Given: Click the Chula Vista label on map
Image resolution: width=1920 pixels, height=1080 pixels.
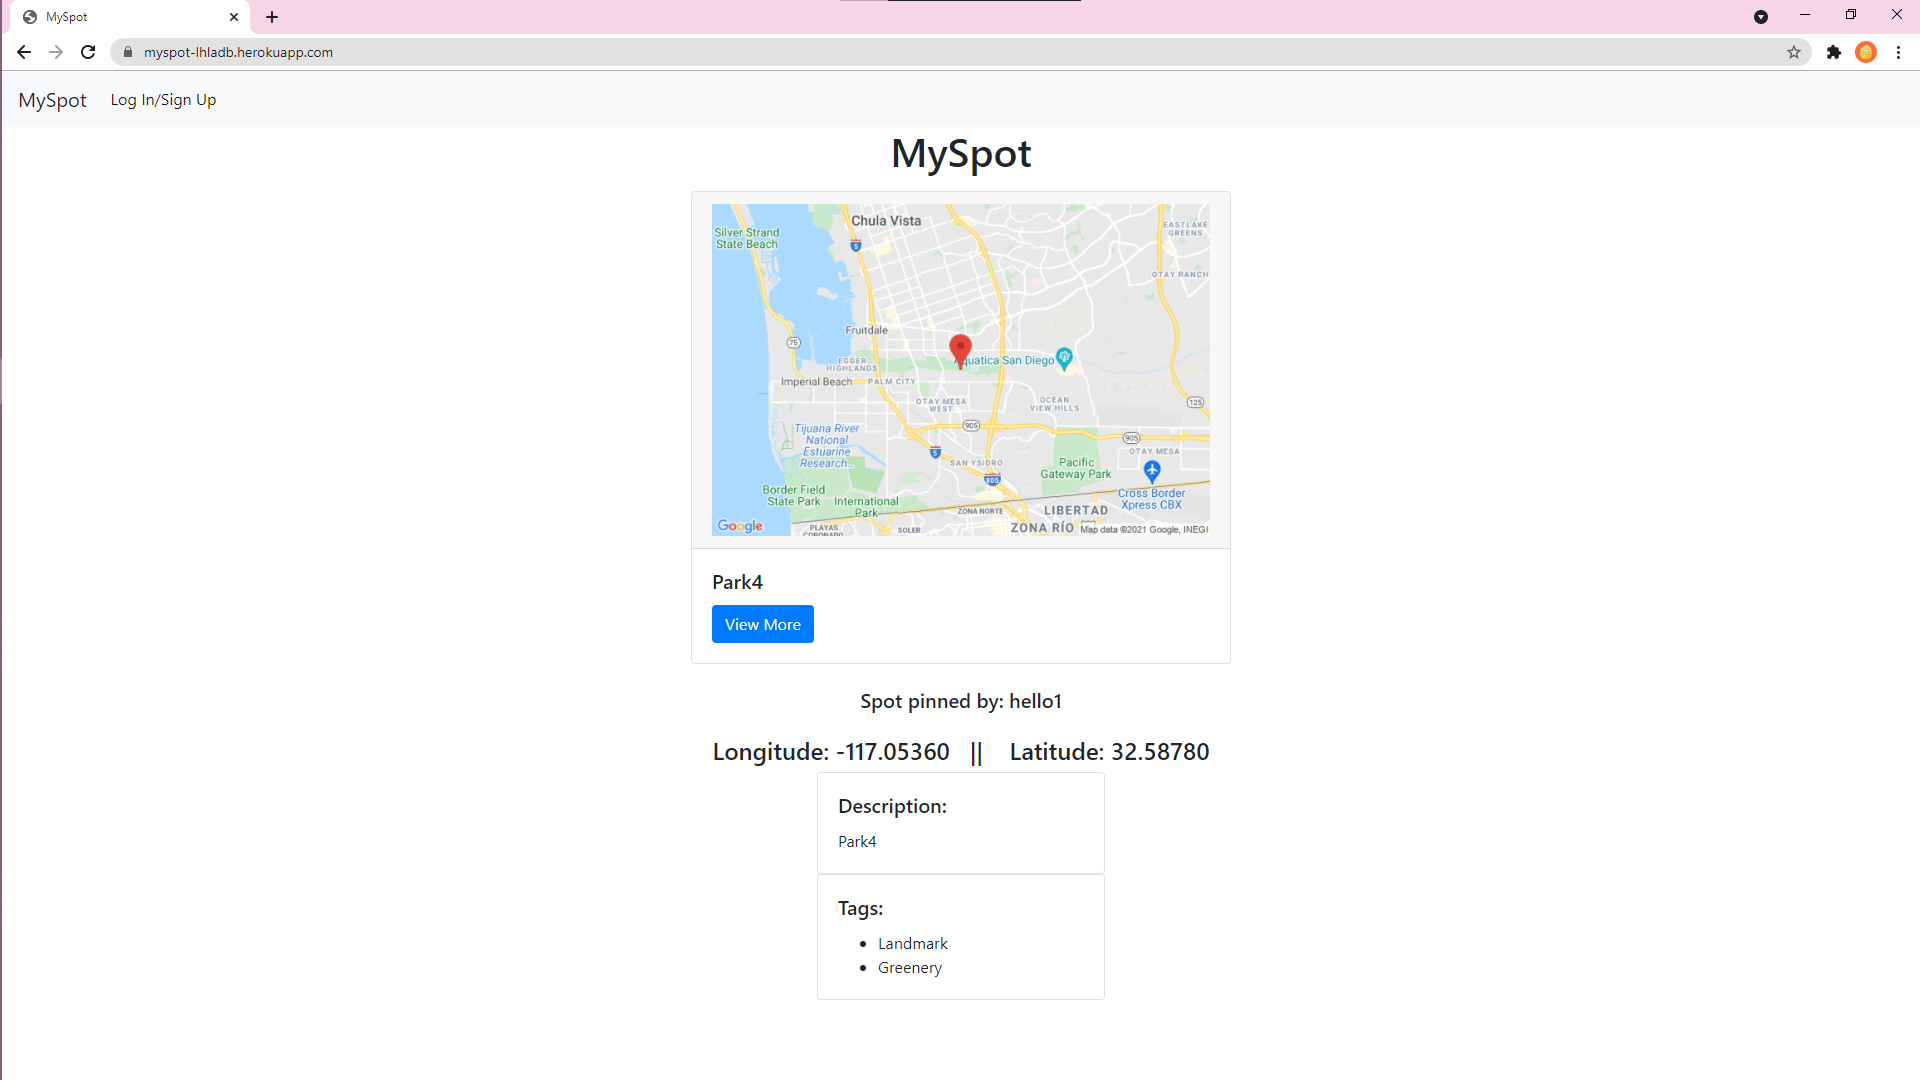Looking at the screenshot, I should (886, 221).
